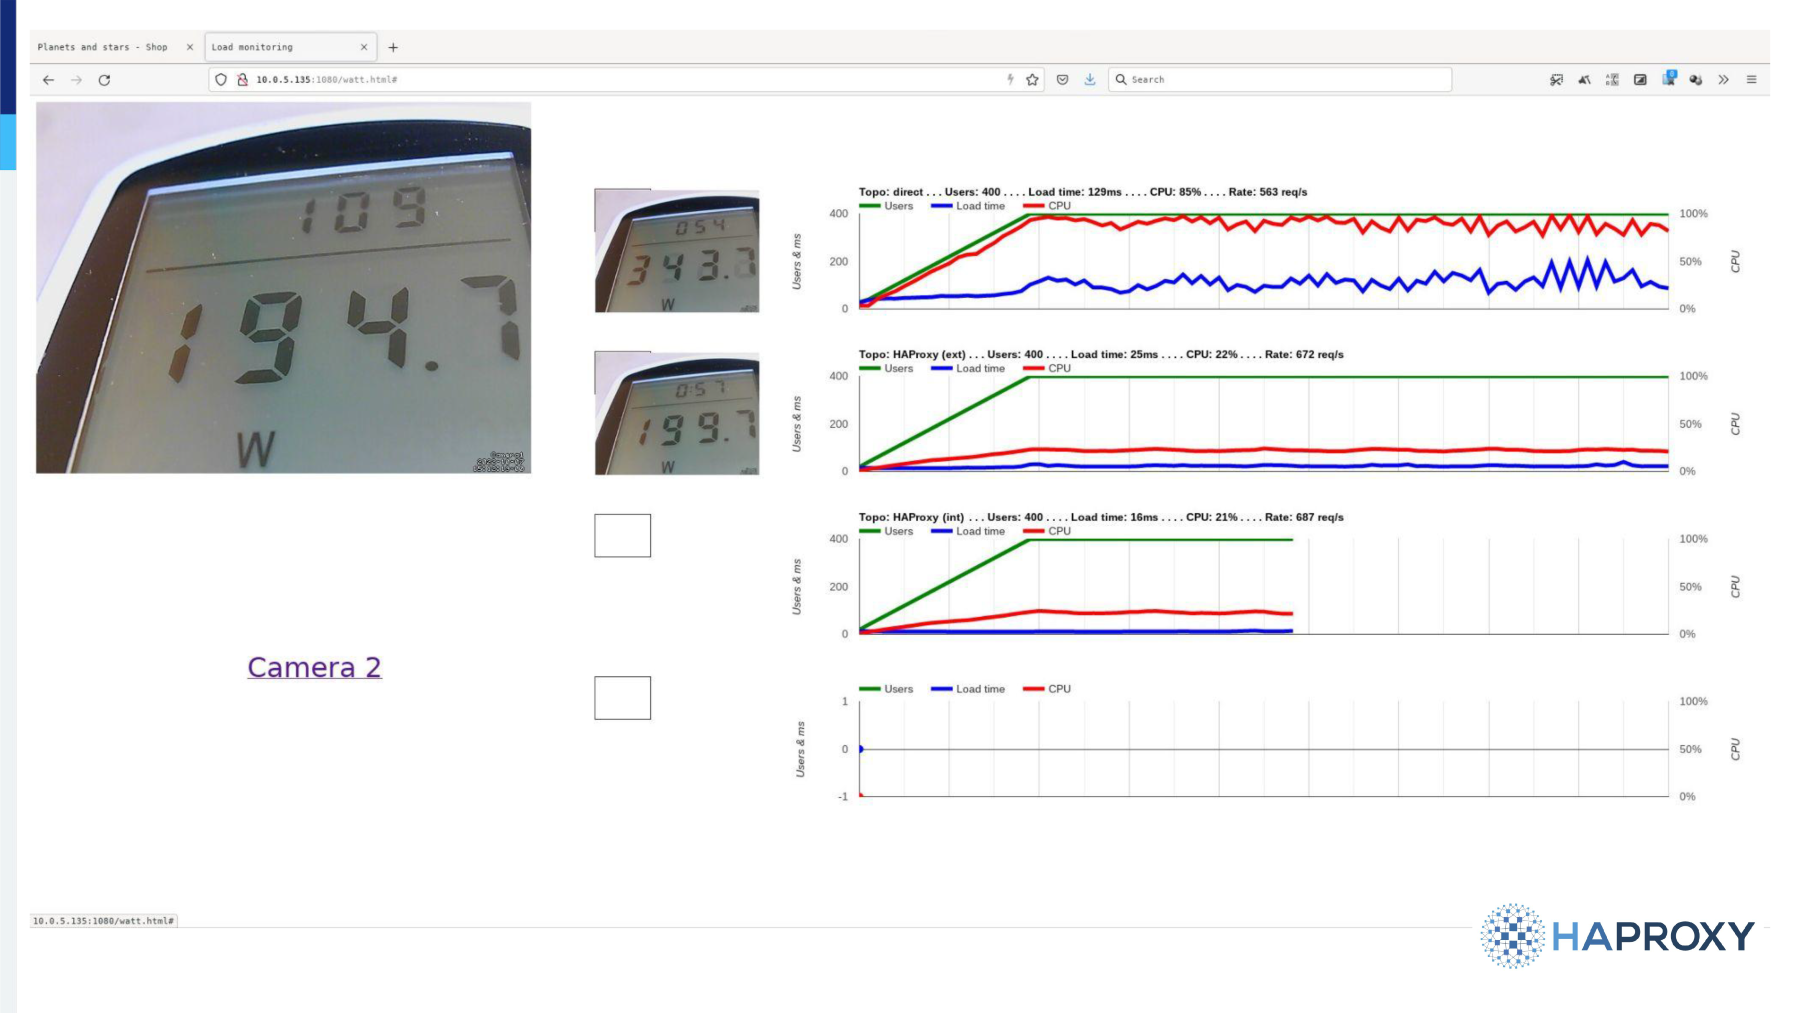
Task: Click Users legend in HAProxy (ext) chart
Action: pos(886,369)
